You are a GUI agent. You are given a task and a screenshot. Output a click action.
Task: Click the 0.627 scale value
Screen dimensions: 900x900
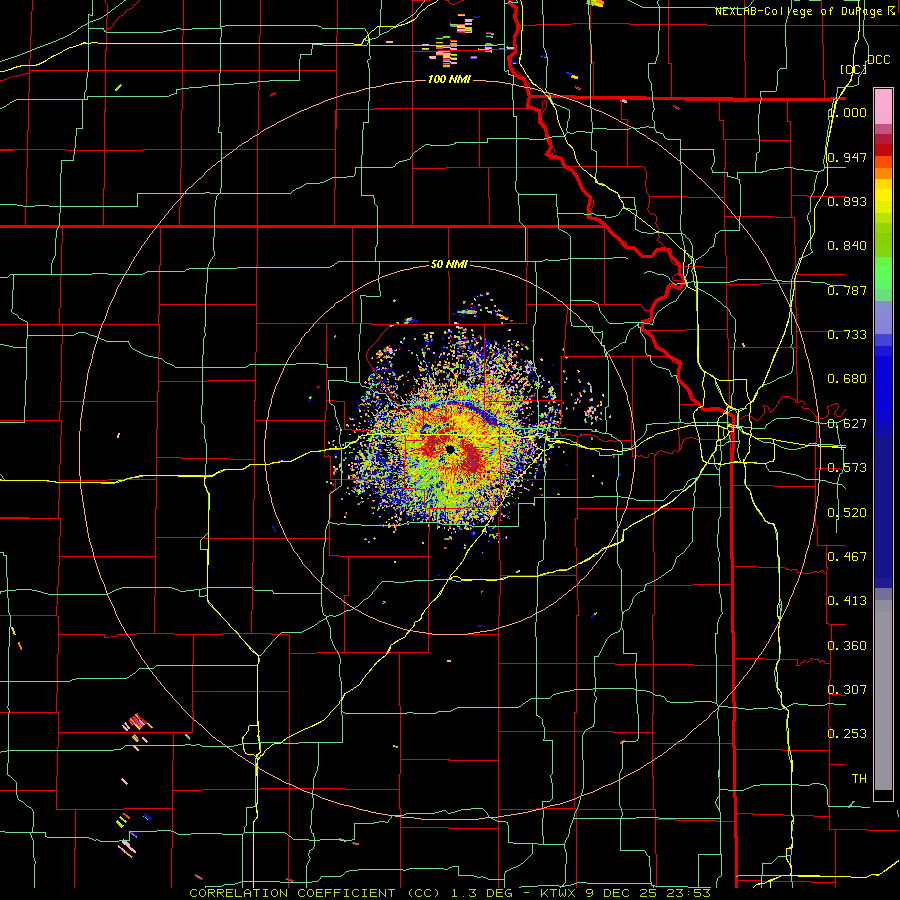pyautogui.click(x=847, y=424)
